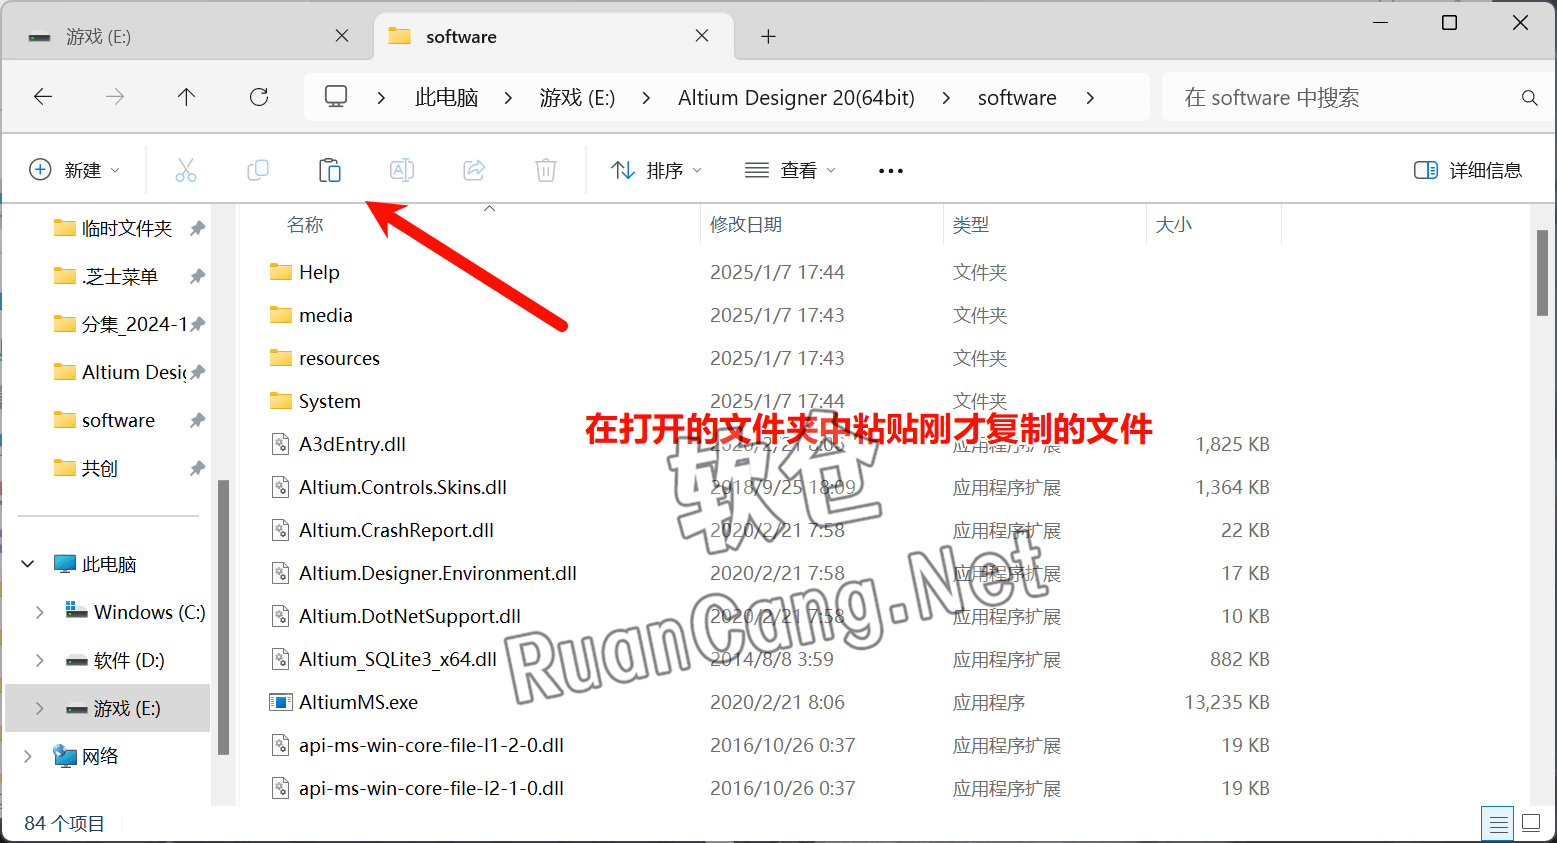1557x843 pixels.
Task: Select the System folder
Action: (x=330, y=401)
